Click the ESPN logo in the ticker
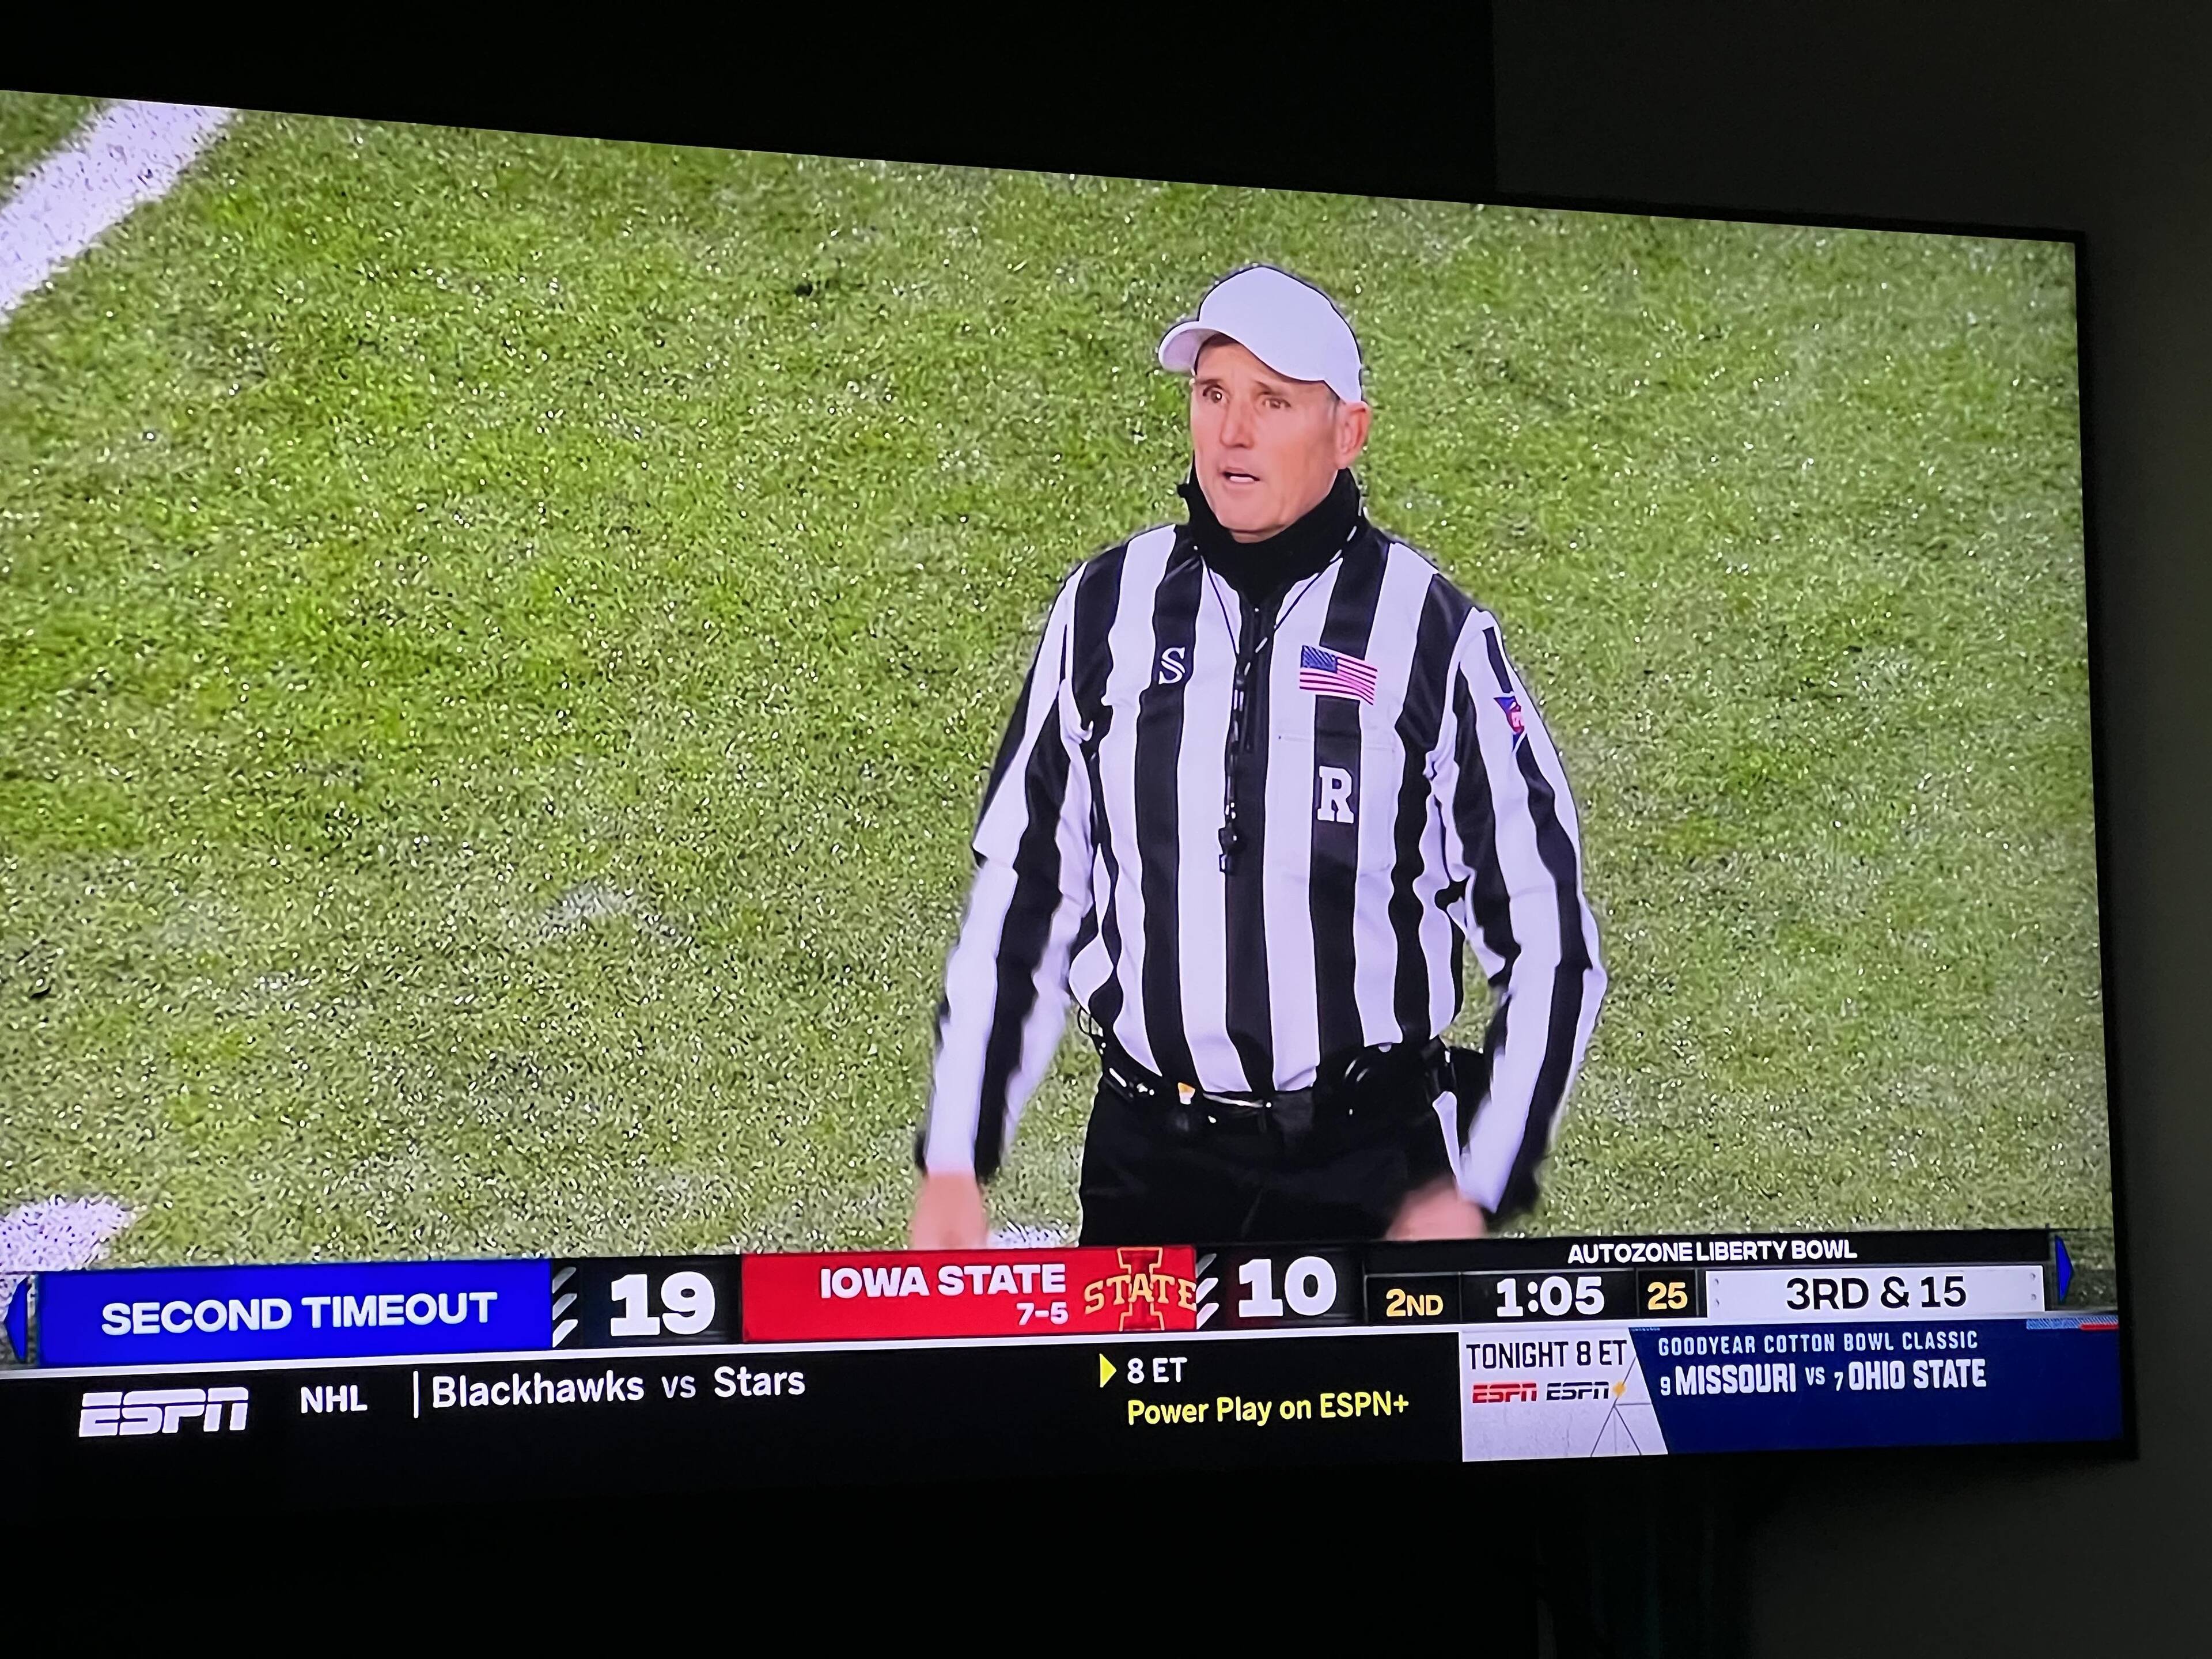The height and width of the screenshot is (1659, 2212). (163, 1410)
